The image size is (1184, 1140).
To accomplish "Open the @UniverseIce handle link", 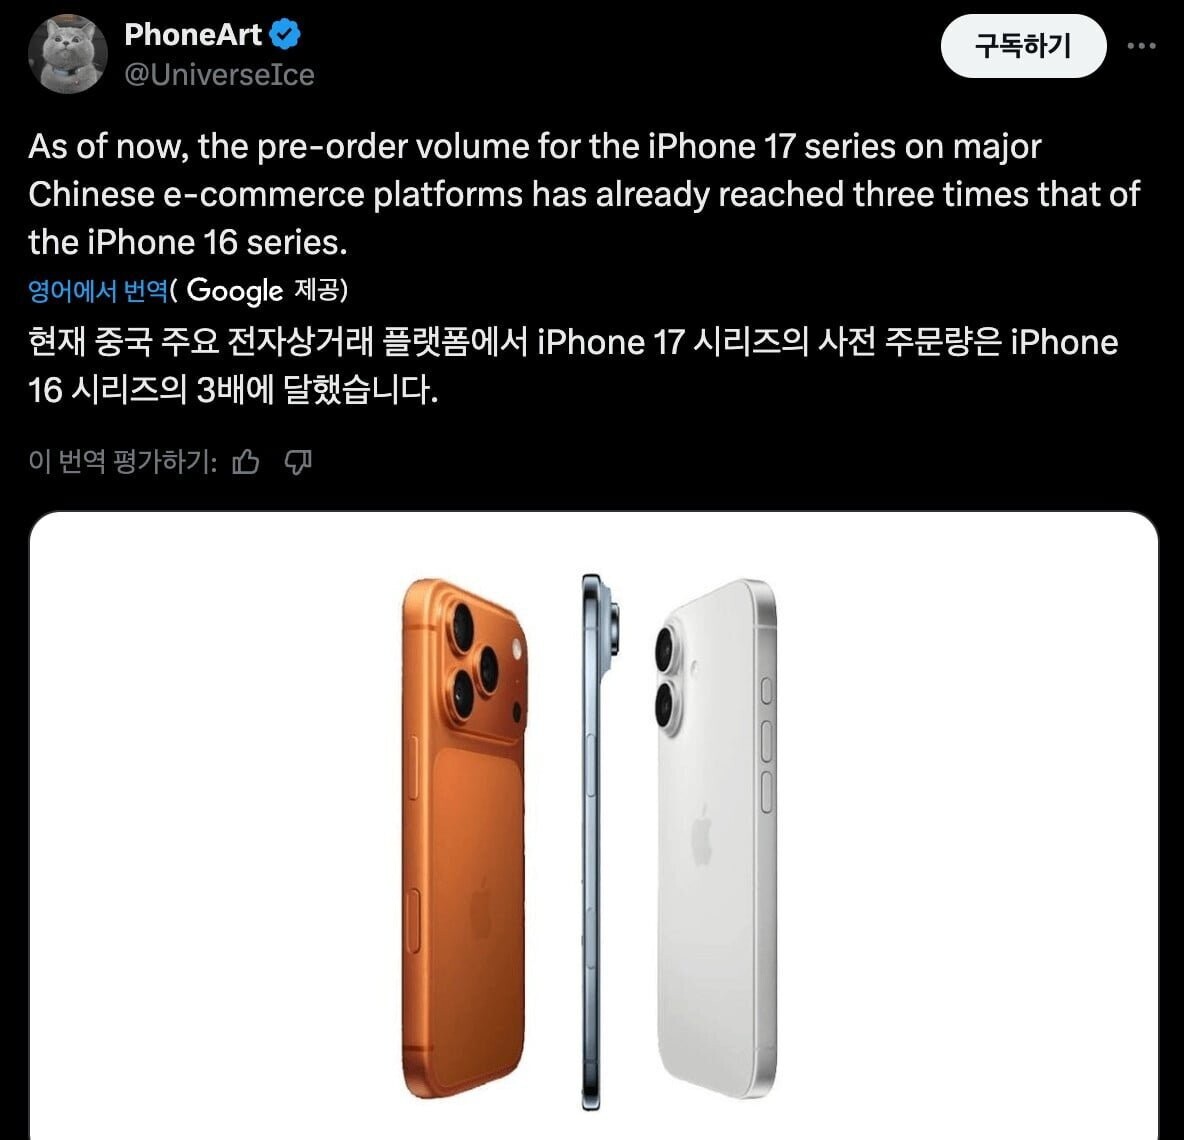I will pyautogui.click(x=219, y=75).
